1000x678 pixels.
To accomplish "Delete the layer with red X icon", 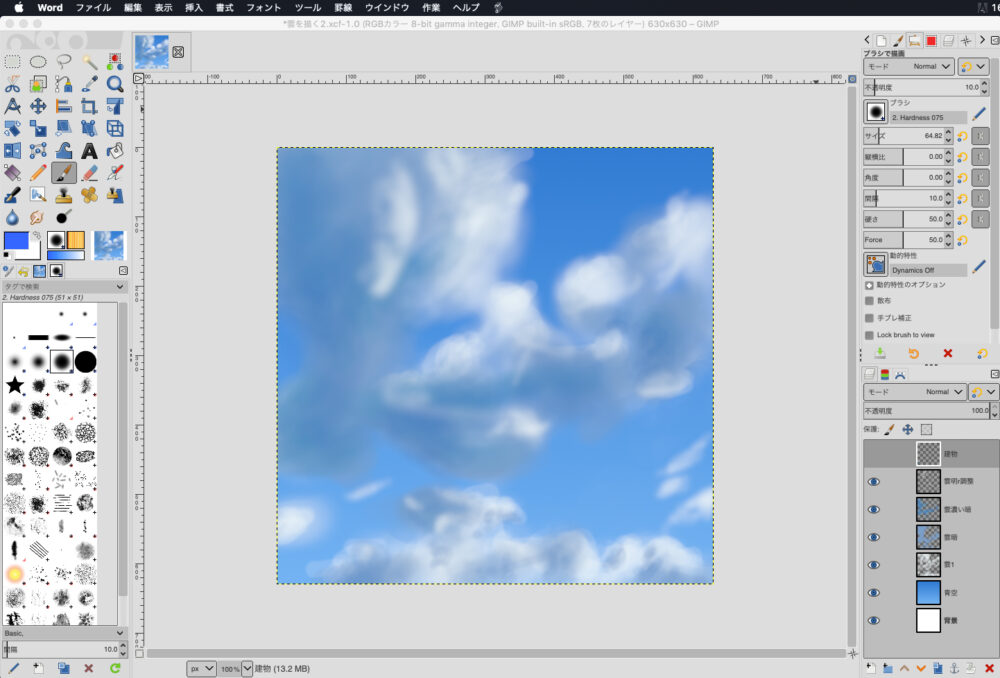I will point(989,668).
